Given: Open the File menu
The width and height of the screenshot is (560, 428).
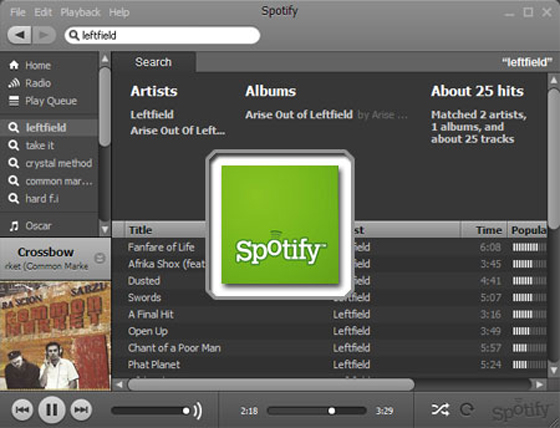Looking at the screenshot, I should (18, 13).
